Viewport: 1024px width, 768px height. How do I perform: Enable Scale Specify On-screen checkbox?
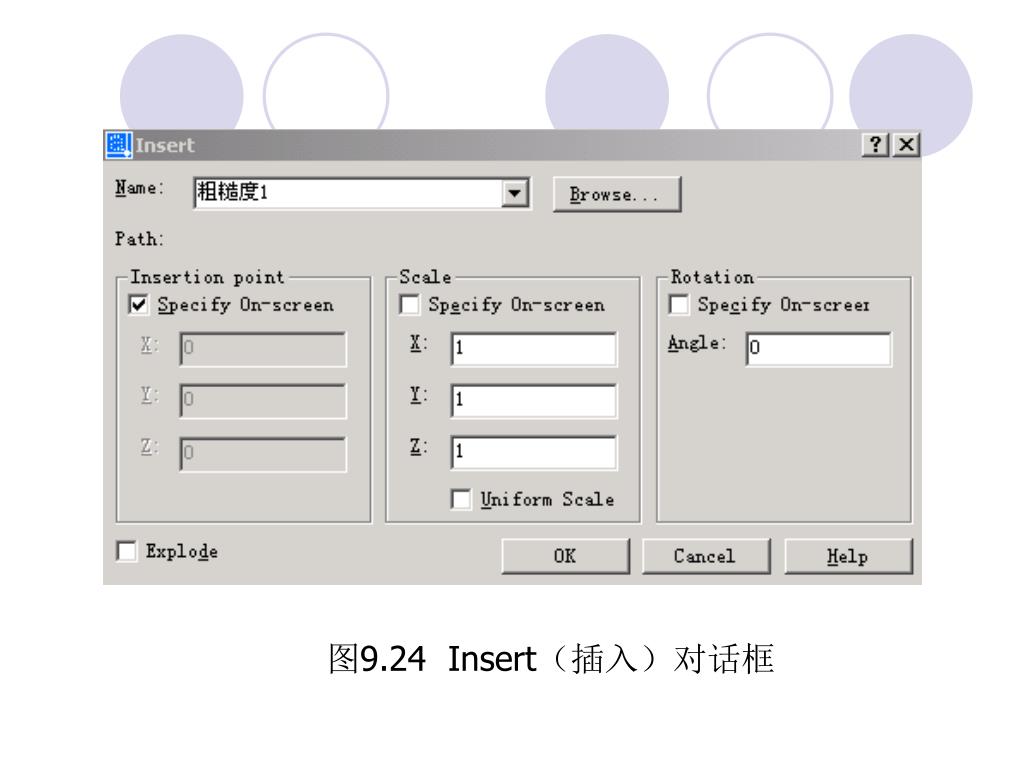409,305
